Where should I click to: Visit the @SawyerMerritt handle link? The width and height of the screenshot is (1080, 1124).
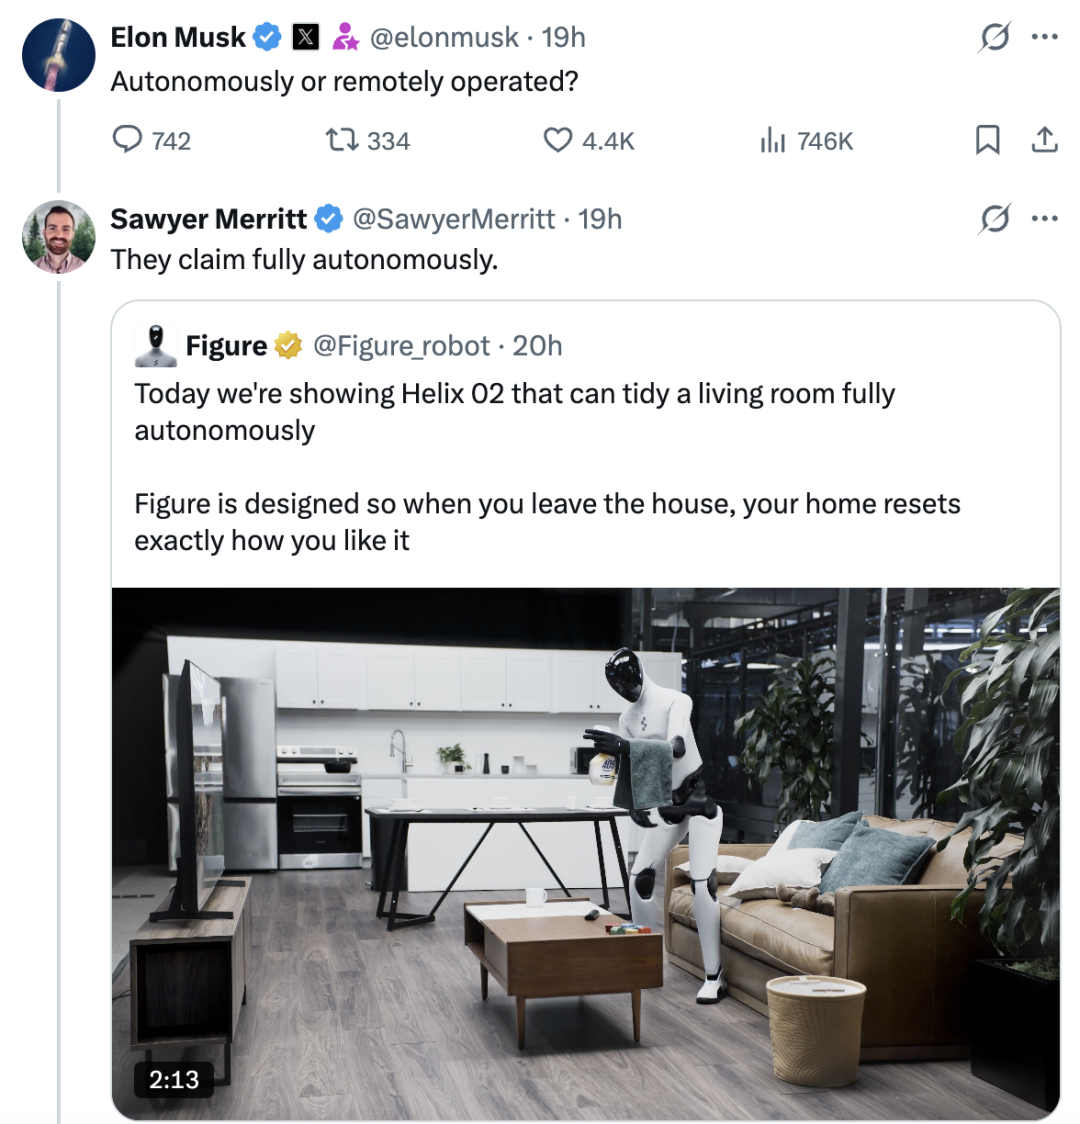pyautogui.click(x=453, y=218)
